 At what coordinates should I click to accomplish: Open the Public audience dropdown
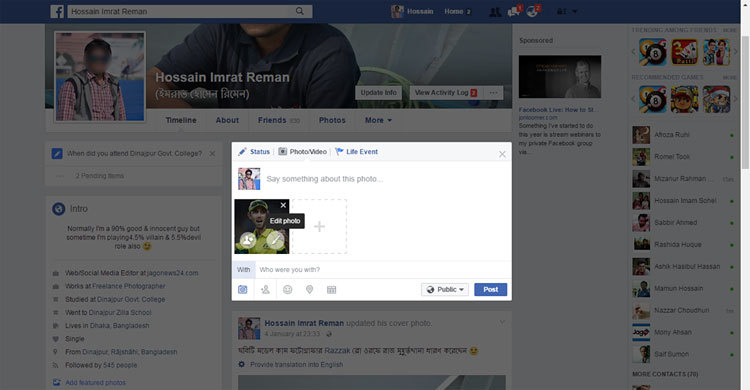445,290
